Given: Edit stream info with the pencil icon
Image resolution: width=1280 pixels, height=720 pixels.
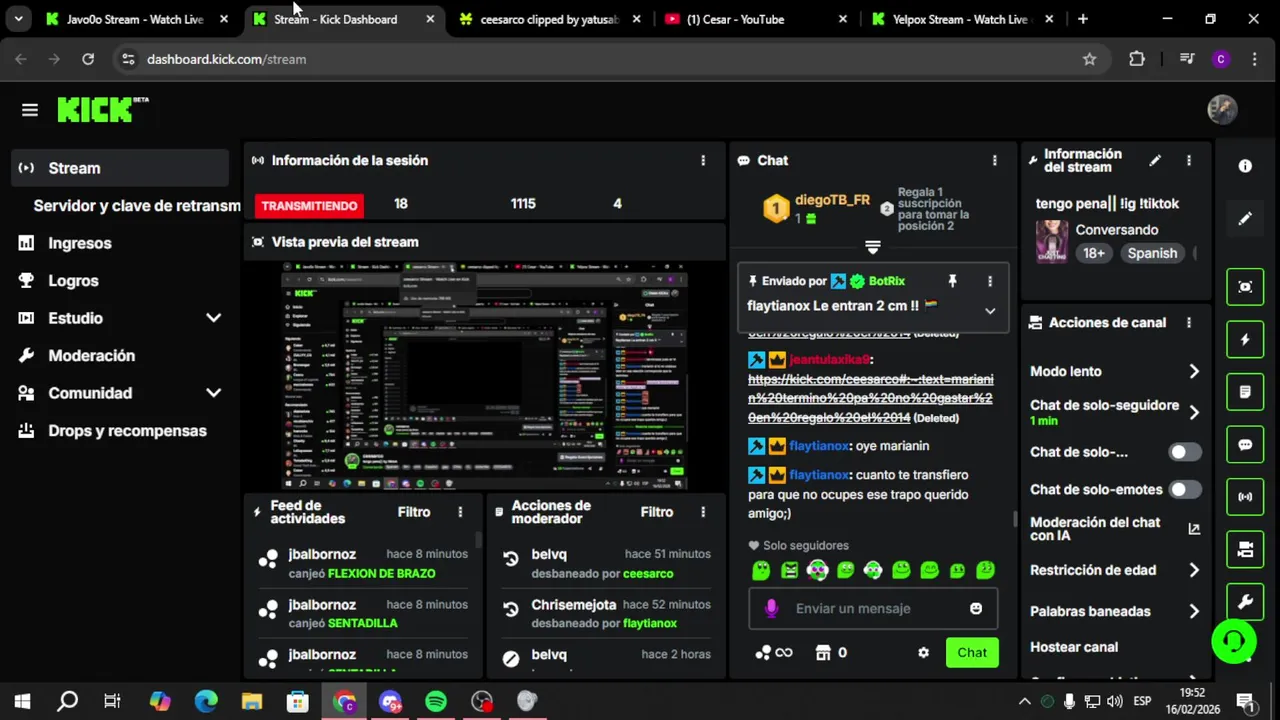Looking at the screenshot, I should click(1155, 160).
